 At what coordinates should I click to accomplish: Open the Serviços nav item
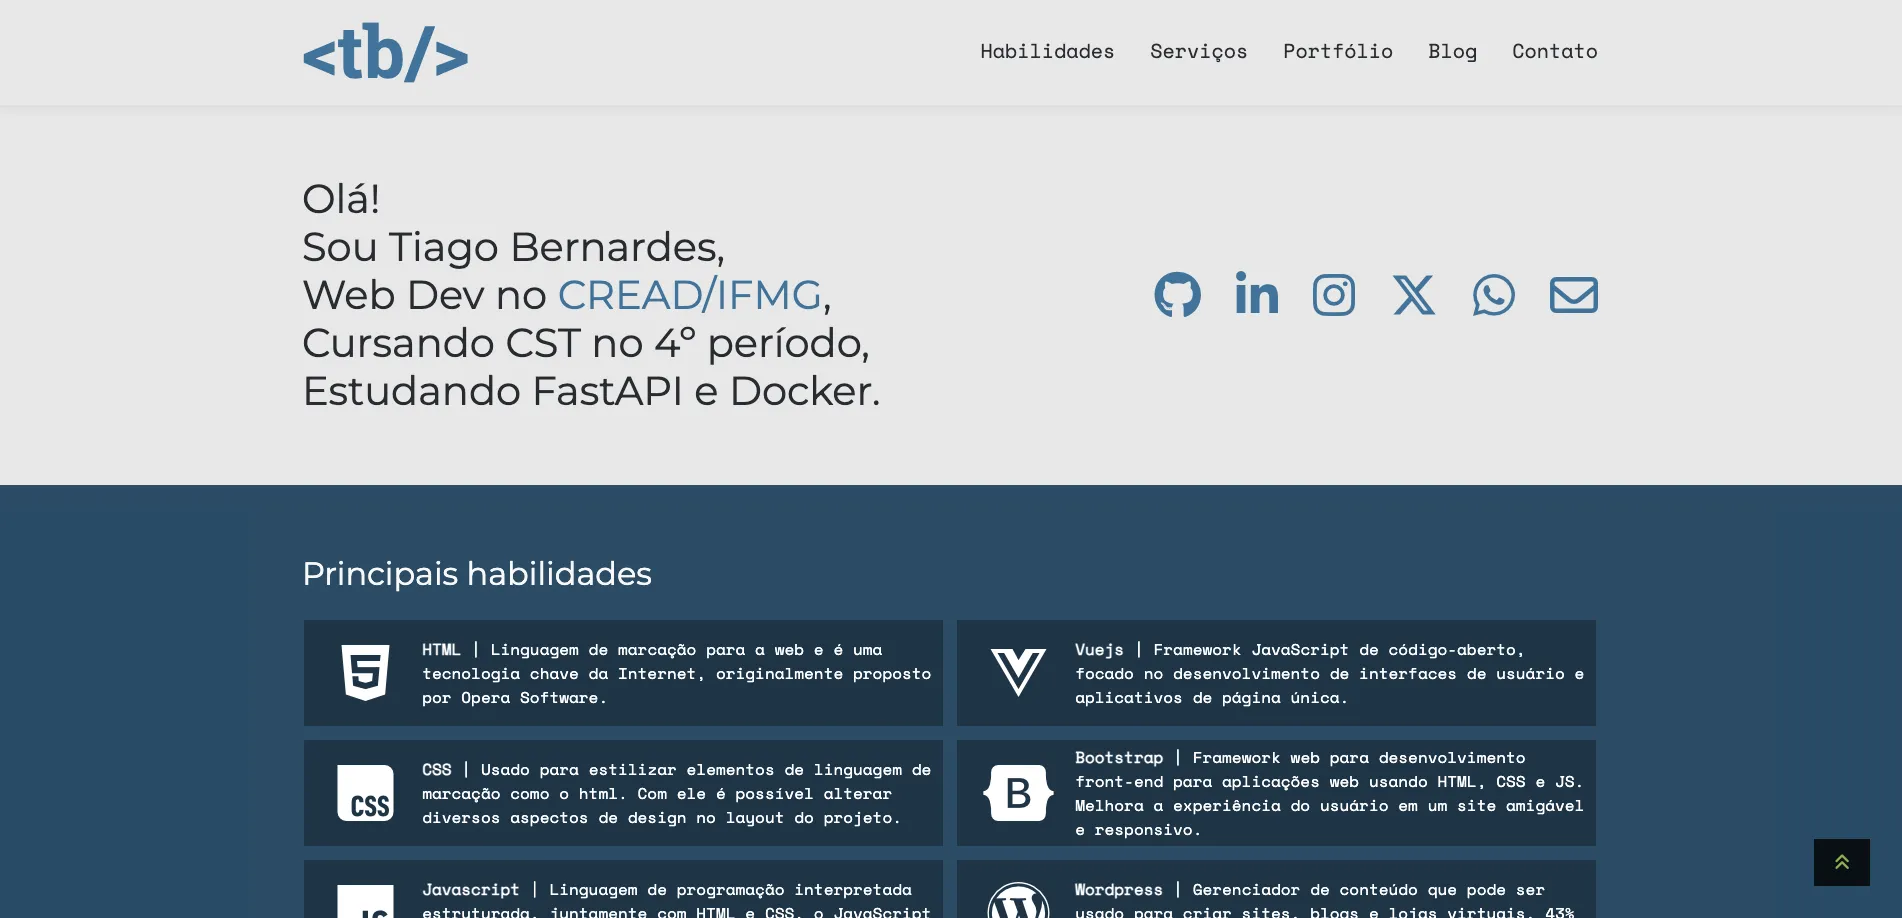[1198, 52]
